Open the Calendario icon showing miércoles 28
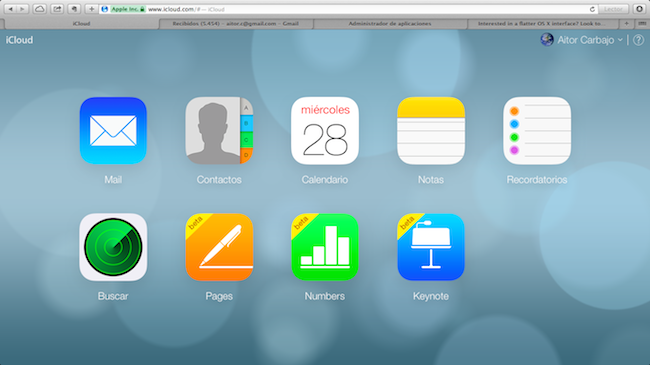Image resolution: width=650 pixels, height=365 pixels. [x=325, y=131]
